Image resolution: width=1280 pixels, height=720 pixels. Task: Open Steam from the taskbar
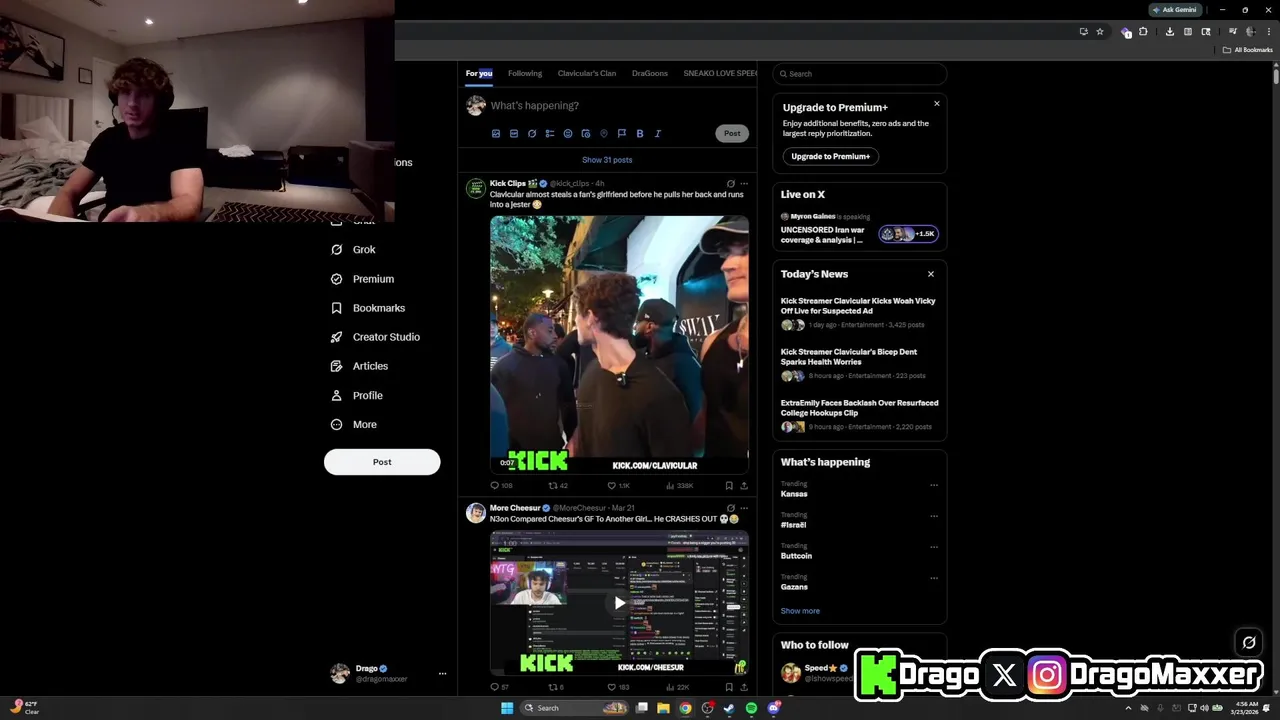click(x=729, y=708)
